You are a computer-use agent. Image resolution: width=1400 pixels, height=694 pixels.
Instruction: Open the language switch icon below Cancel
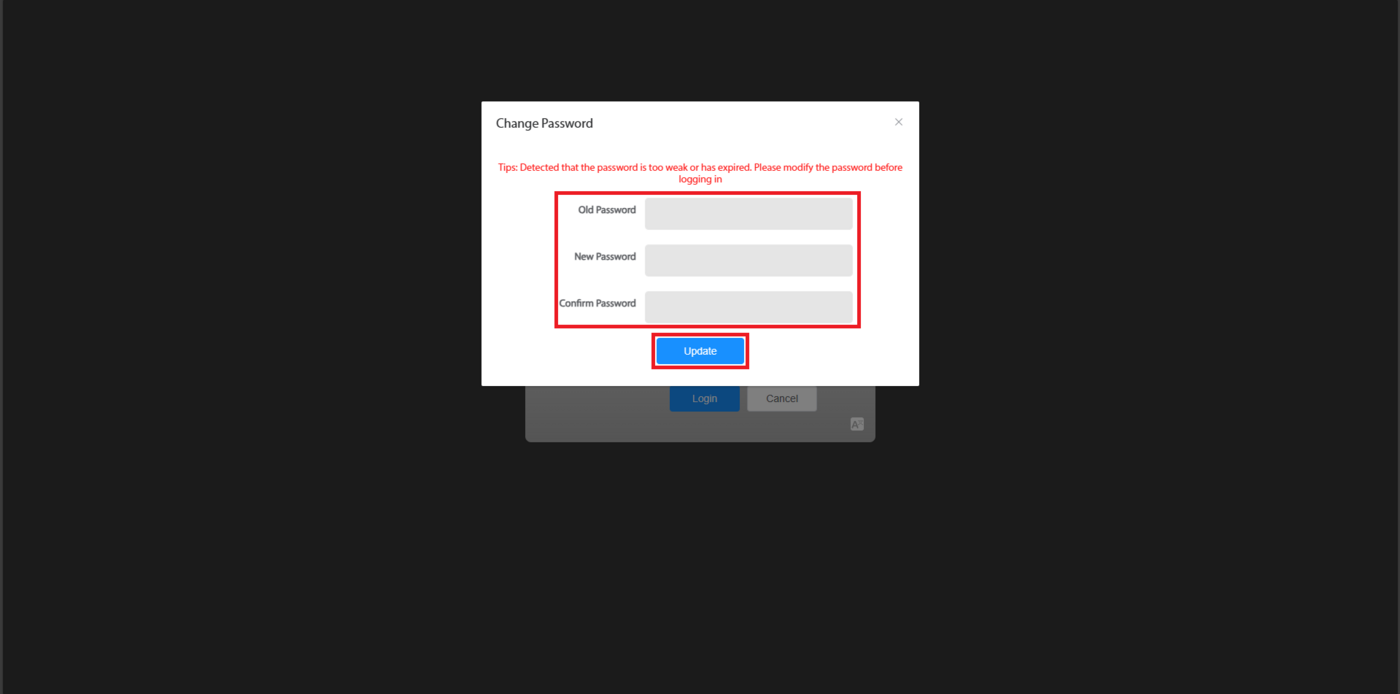[x=857, y=424]
